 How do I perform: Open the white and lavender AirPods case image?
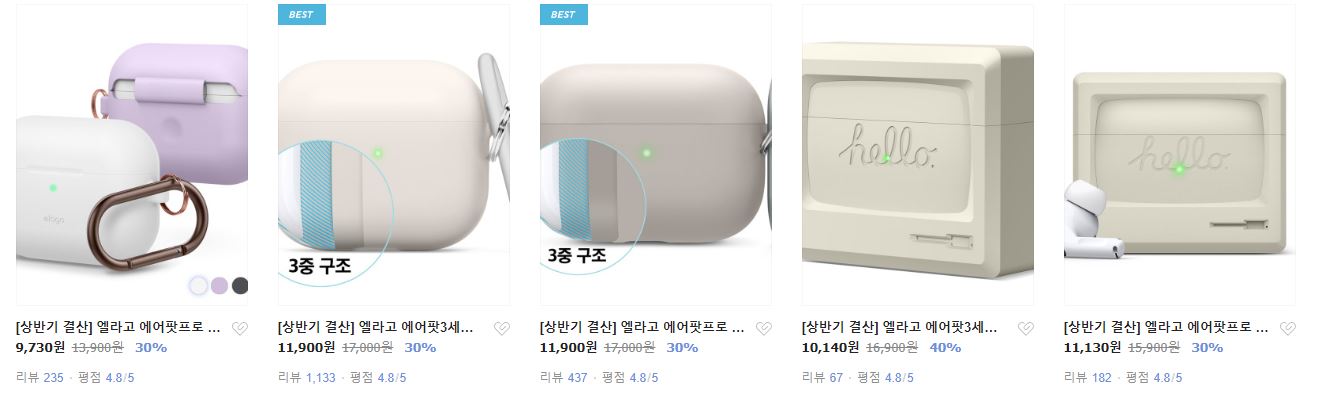pyautogui.click(x=132, y=155)
